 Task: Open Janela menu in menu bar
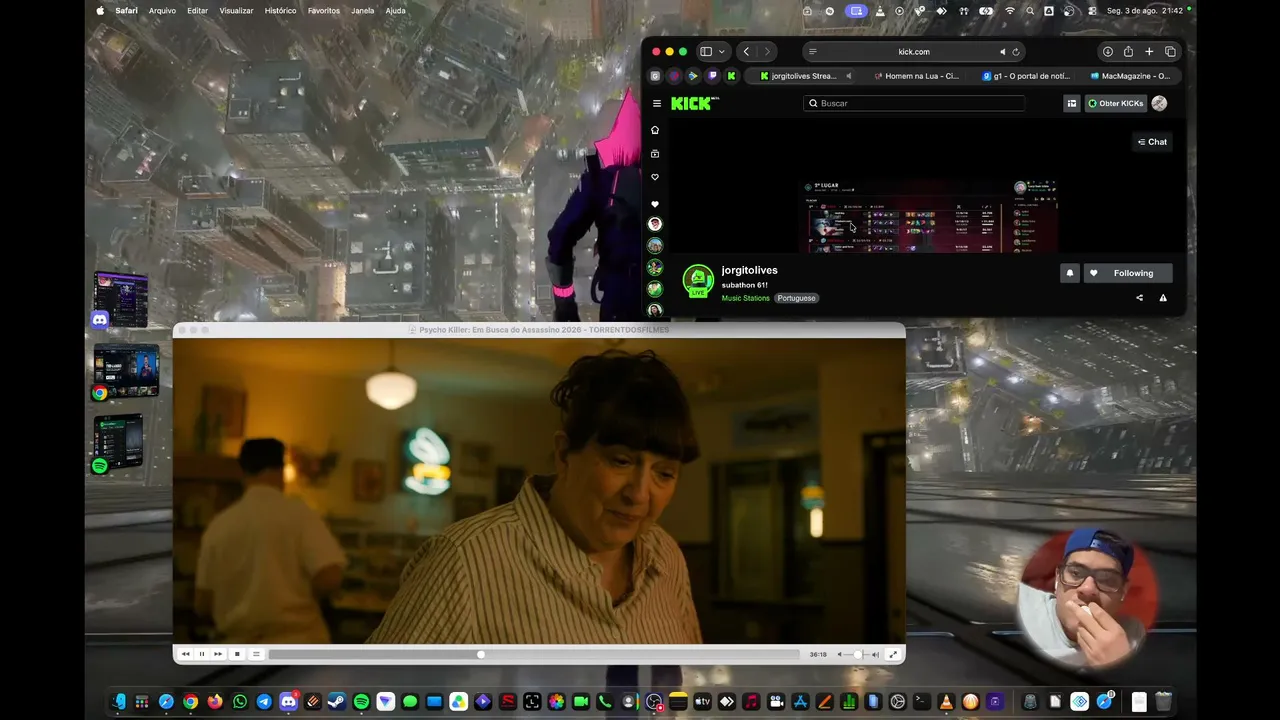[x=363, y=11]
